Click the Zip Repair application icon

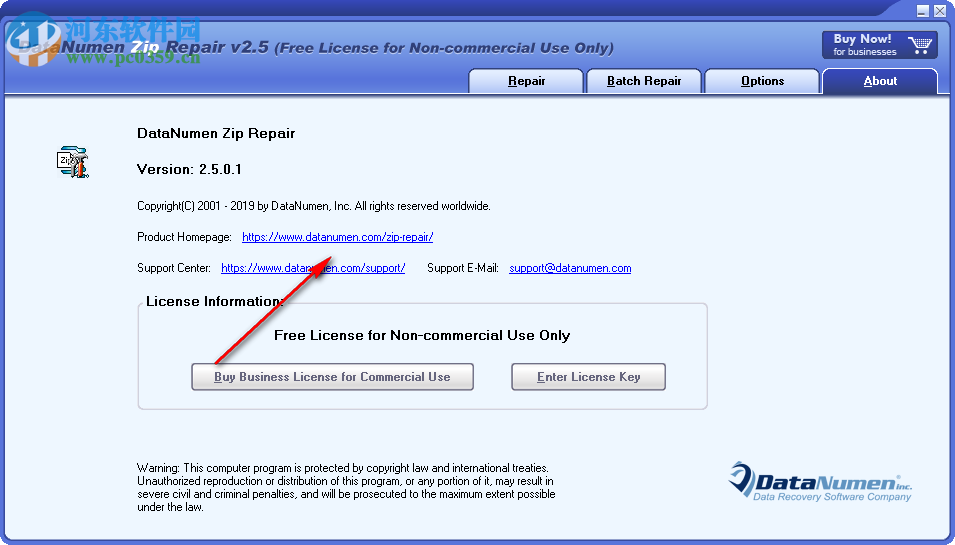pyautogui.click(x=73, y=162)
